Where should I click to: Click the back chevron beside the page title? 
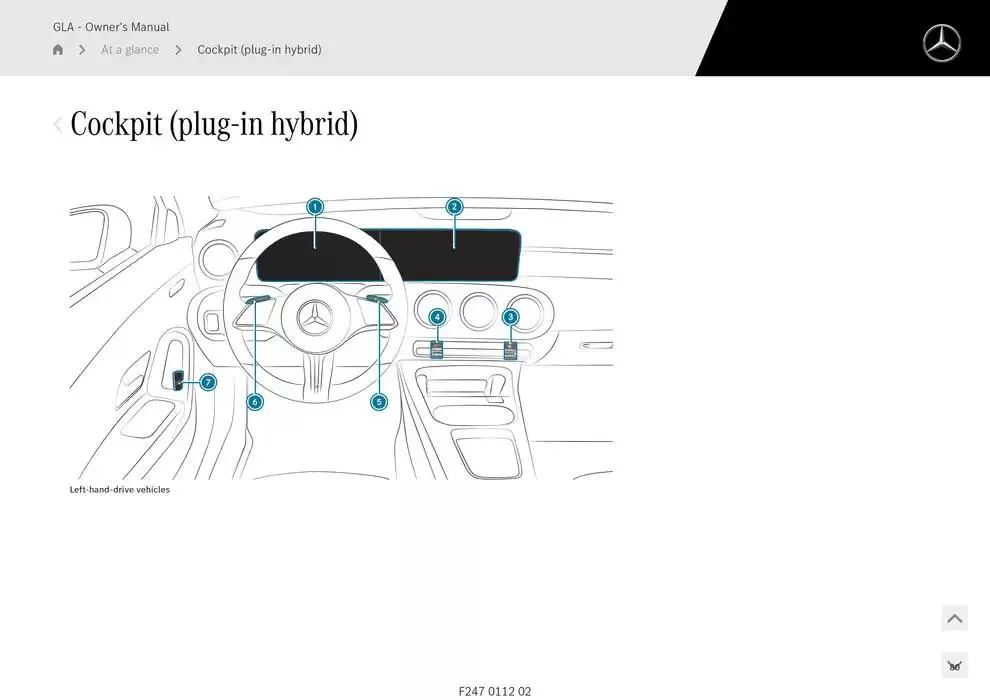pos(57,124)
